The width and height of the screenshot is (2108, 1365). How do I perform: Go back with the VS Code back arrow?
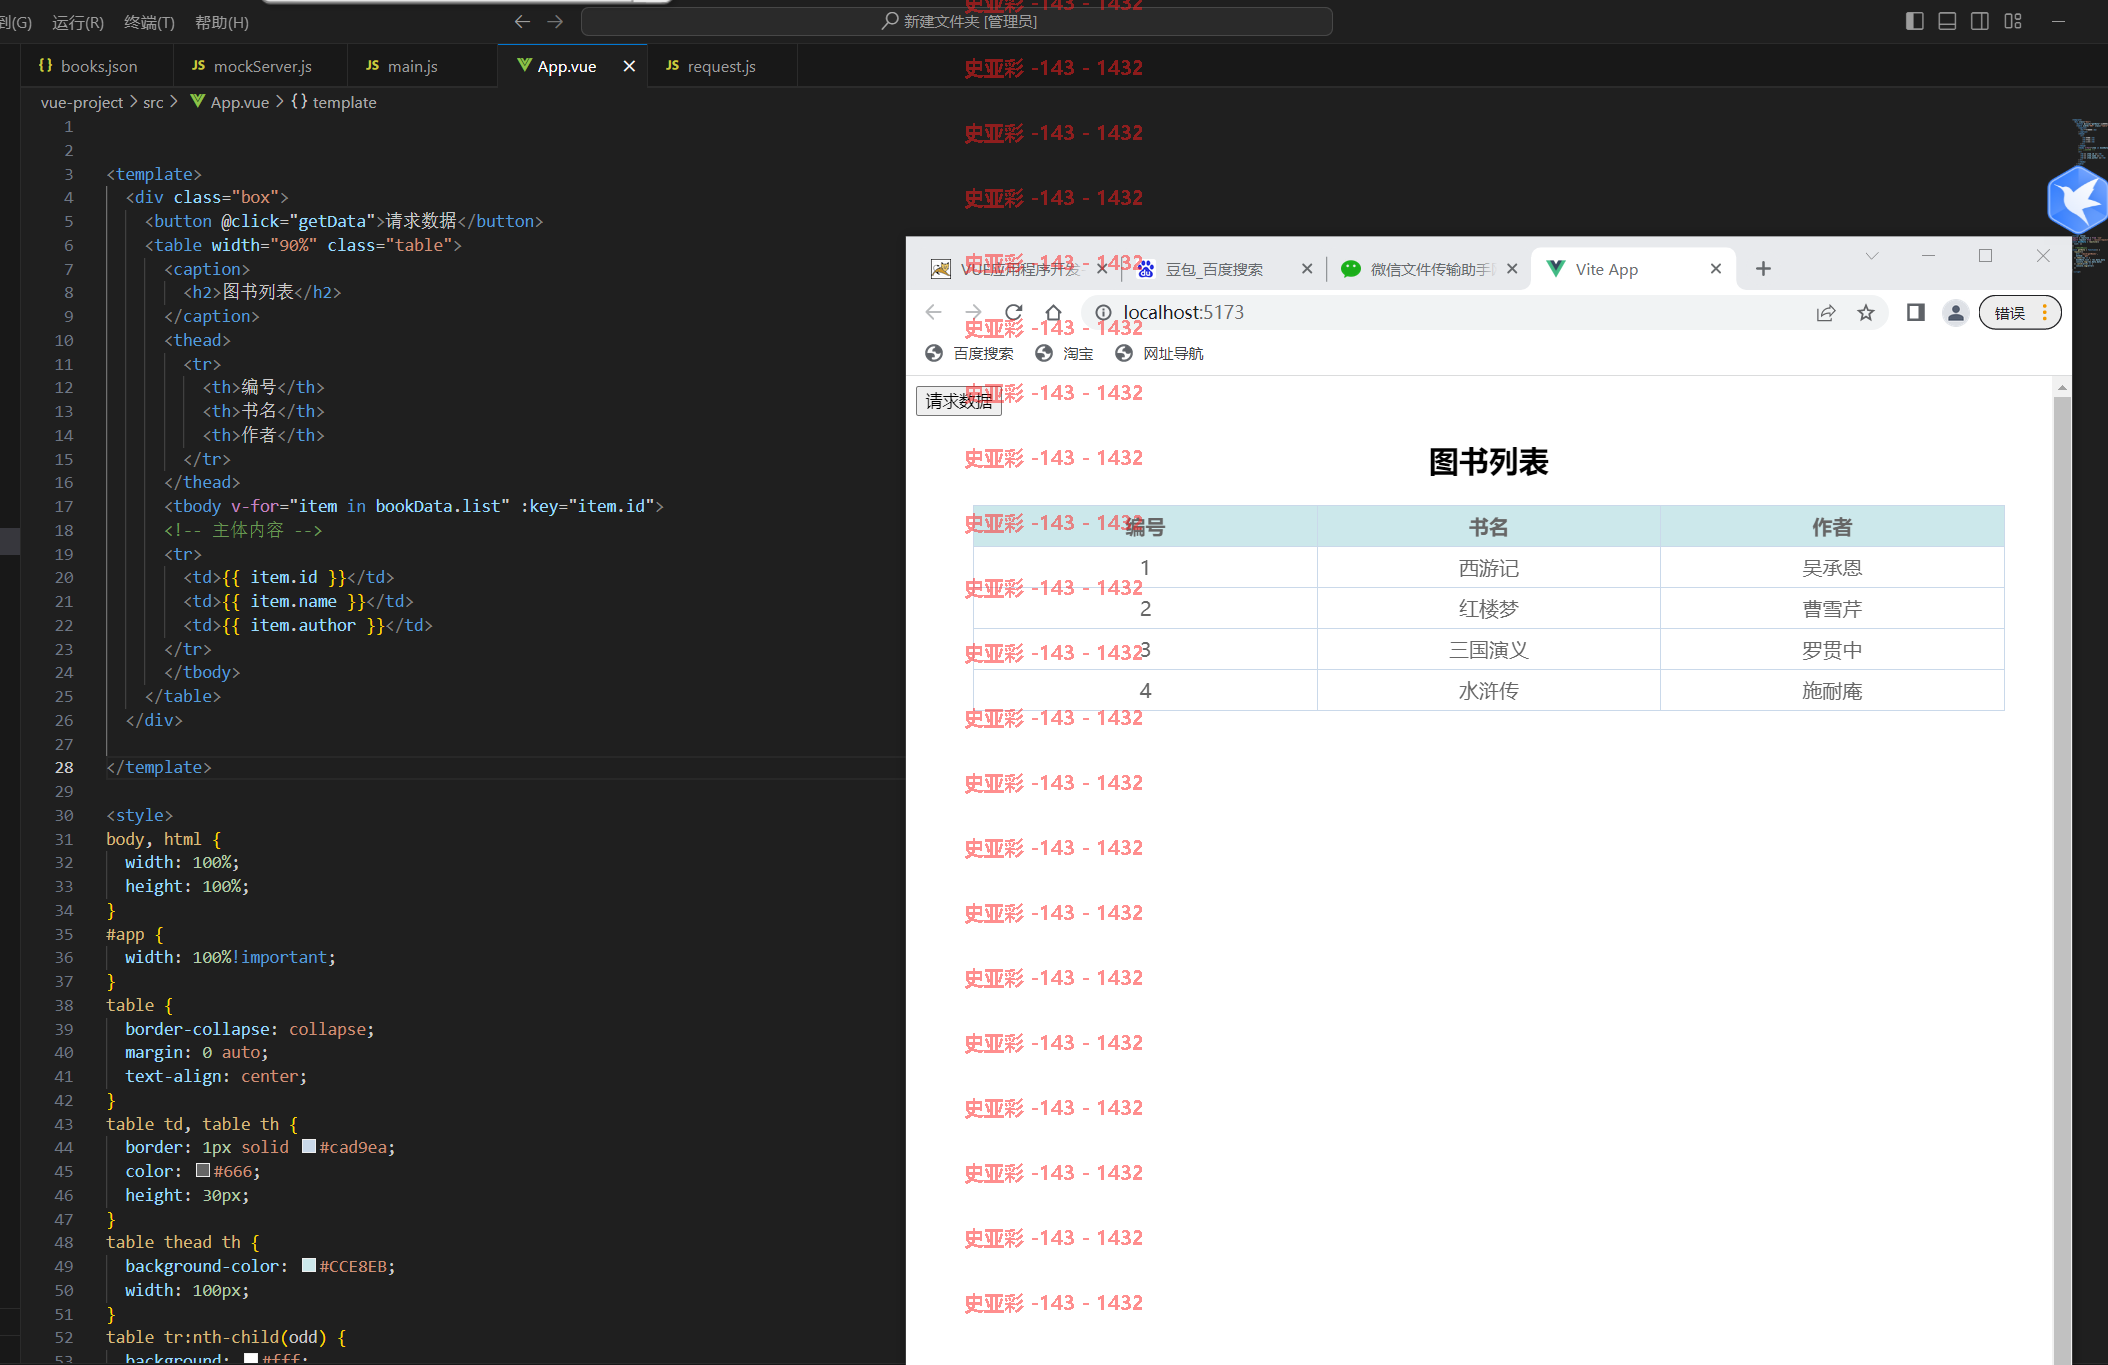pos(522,21)
